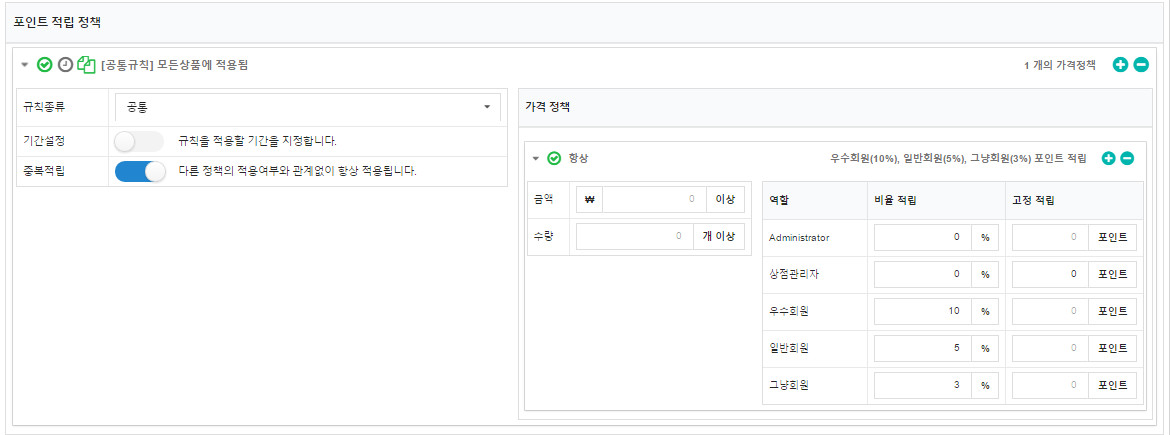Click the clock icon beside common rule title

coord(66,65)
